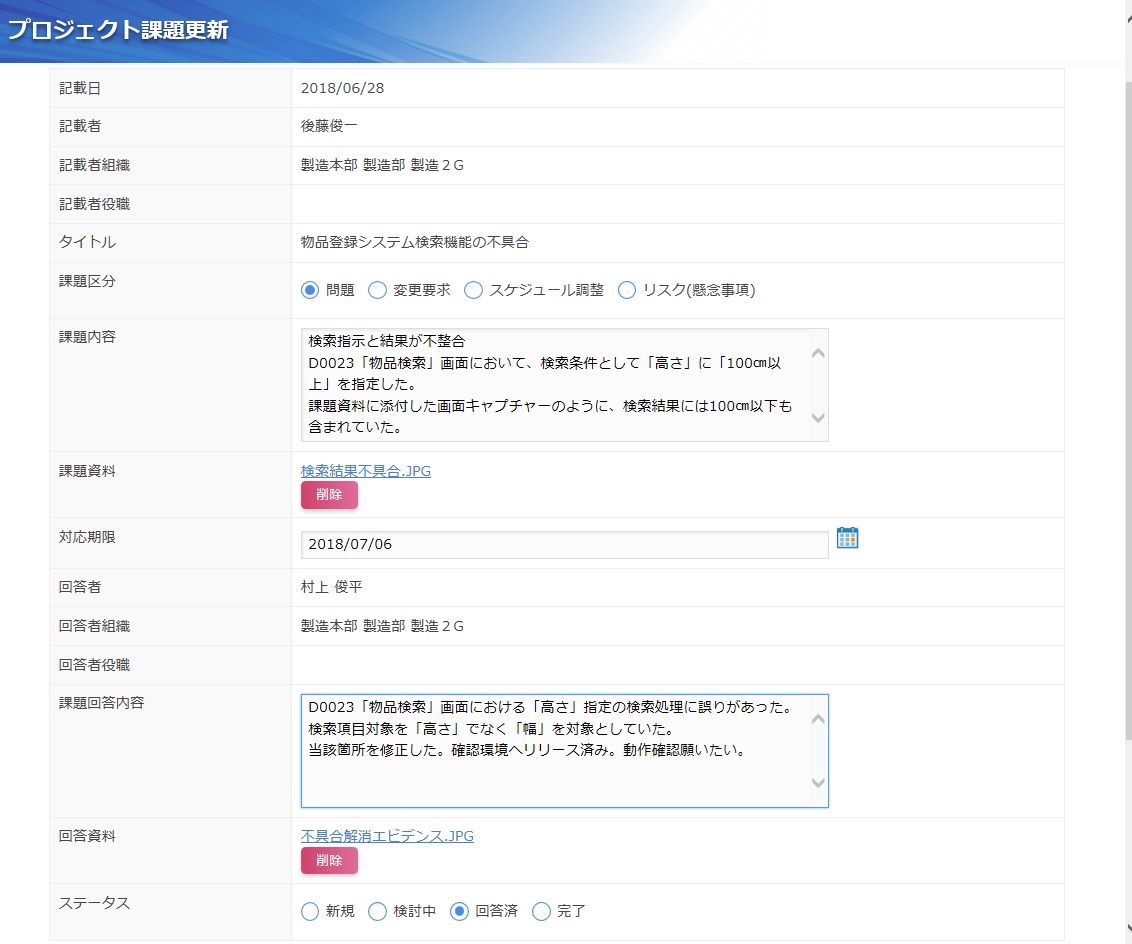Viewport: 1132px width, 944px height.
Task: Open the 検索結果不具合.JPG attachment link
Action: point(366,471)
